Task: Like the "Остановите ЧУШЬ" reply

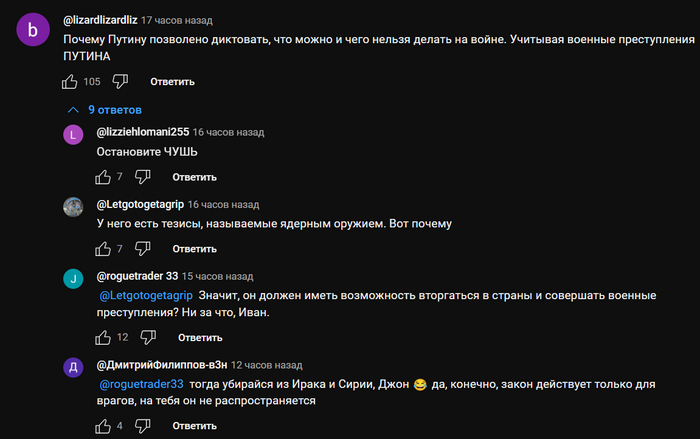Action: point(103,177)
